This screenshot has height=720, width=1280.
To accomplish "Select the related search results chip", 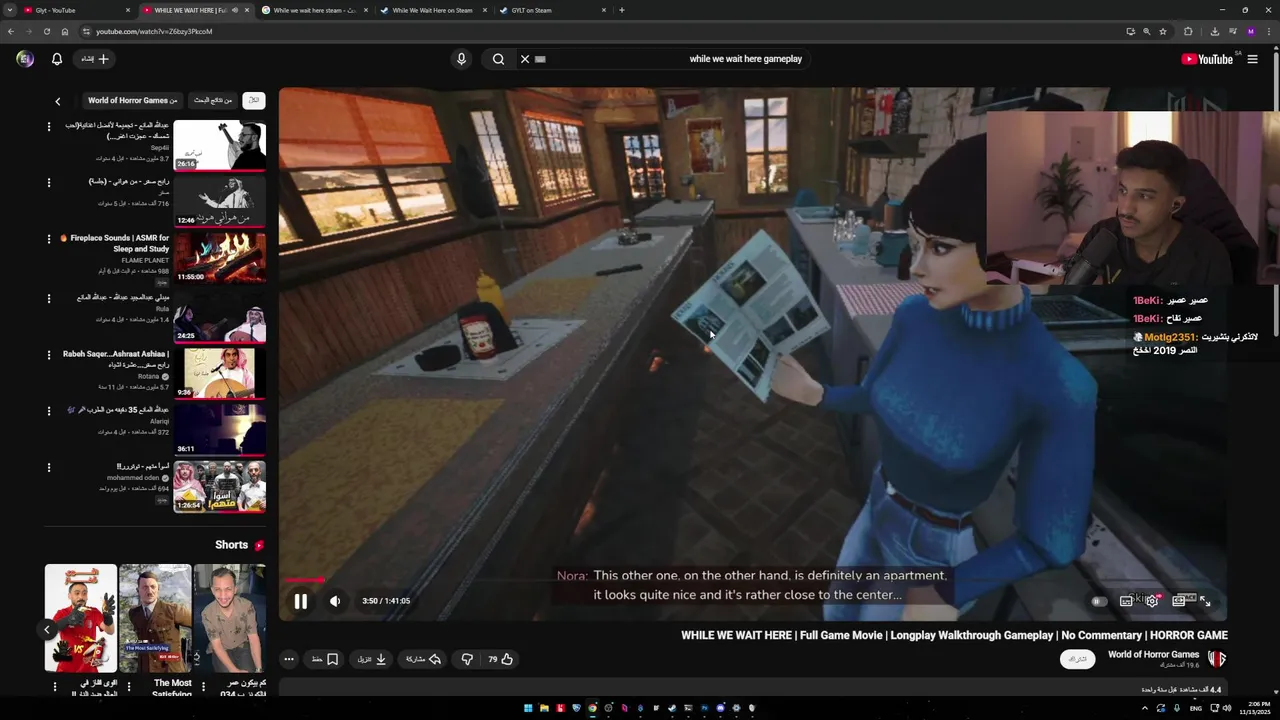I will (213, 100).
